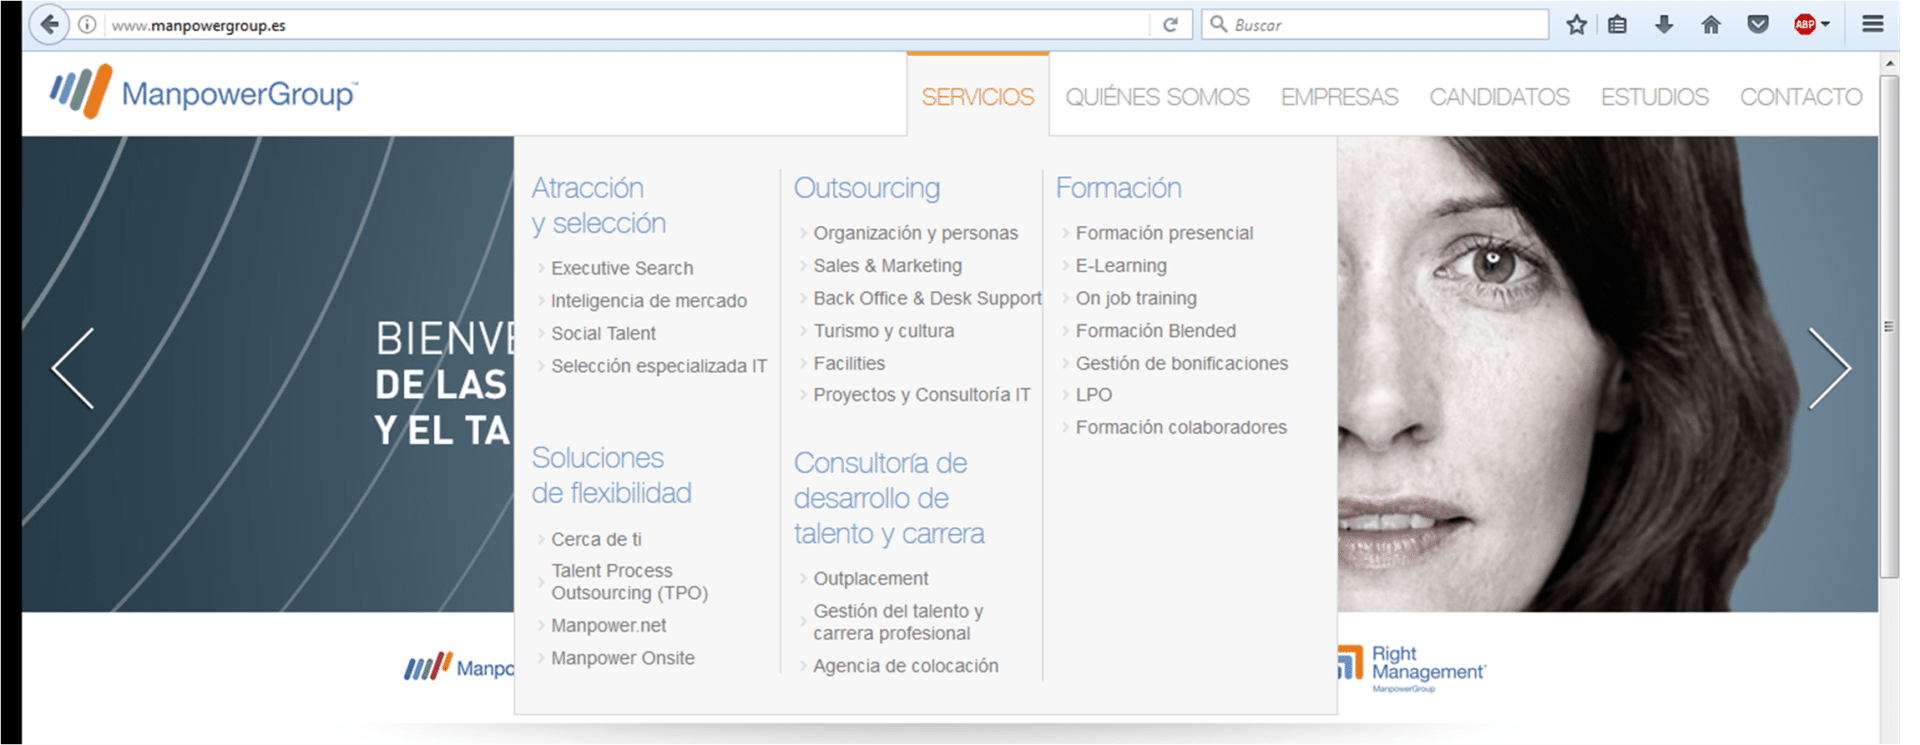The height and width of the screenshot is (745, 1920).
Task: Open the EMPRESAS menu item
Action: coord(1339,97)
